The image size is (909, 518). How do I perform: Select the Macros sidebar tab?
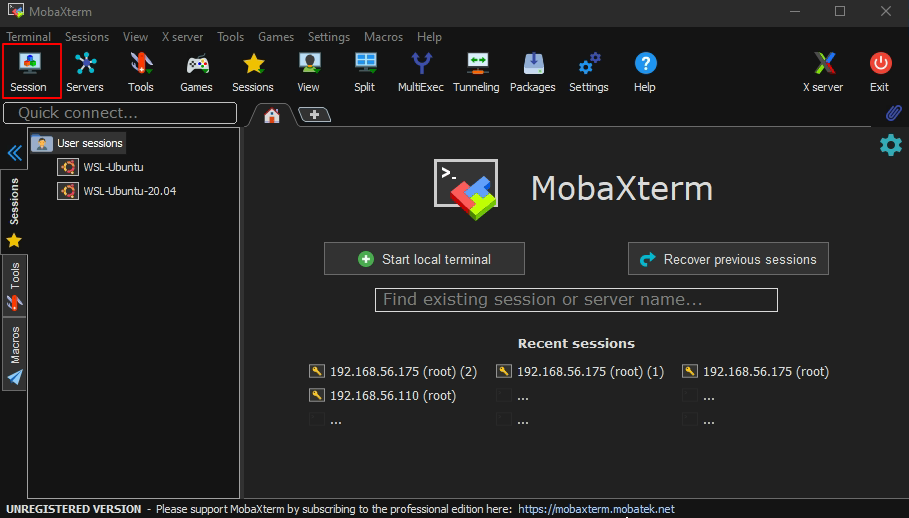point(14,355)
